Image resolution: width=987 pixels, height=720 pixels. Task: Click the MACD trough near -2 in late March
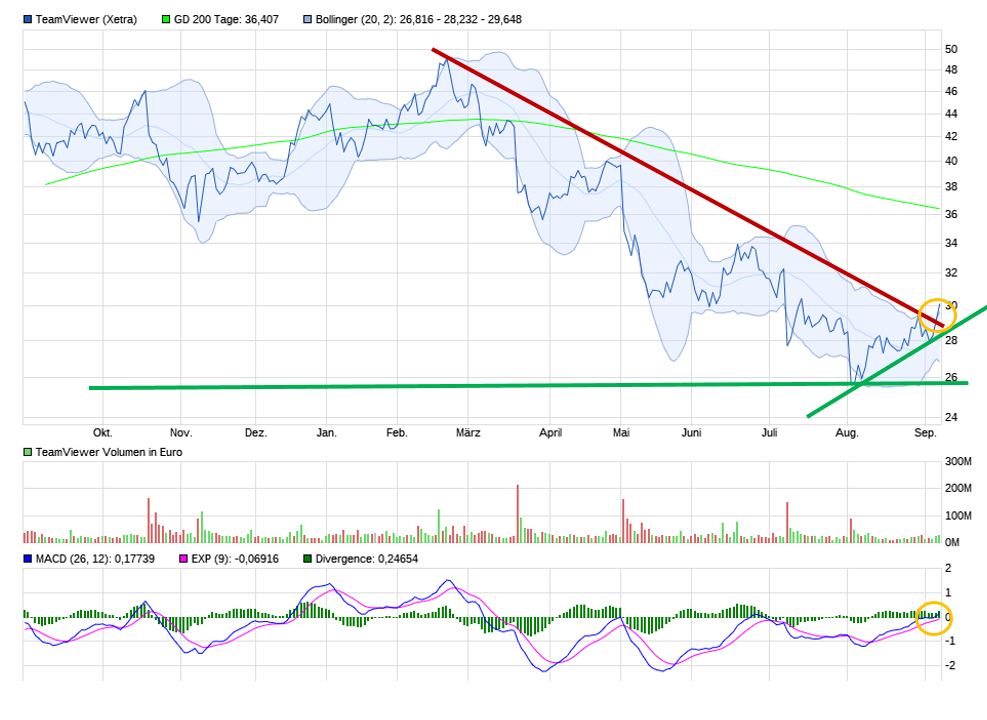[x=544, y=671]
